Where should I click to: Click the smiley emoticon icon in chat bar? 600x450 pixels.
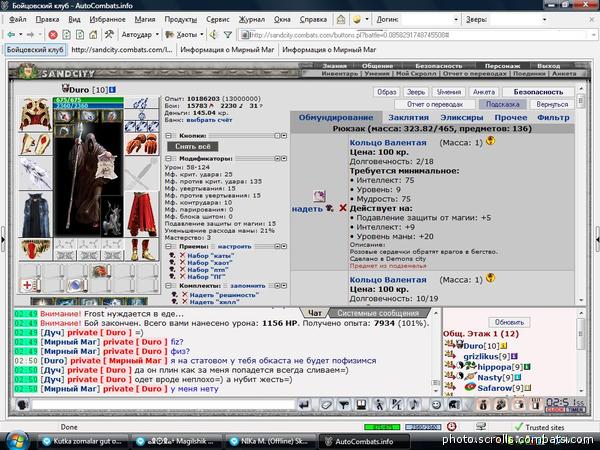(x=436, y=404)
